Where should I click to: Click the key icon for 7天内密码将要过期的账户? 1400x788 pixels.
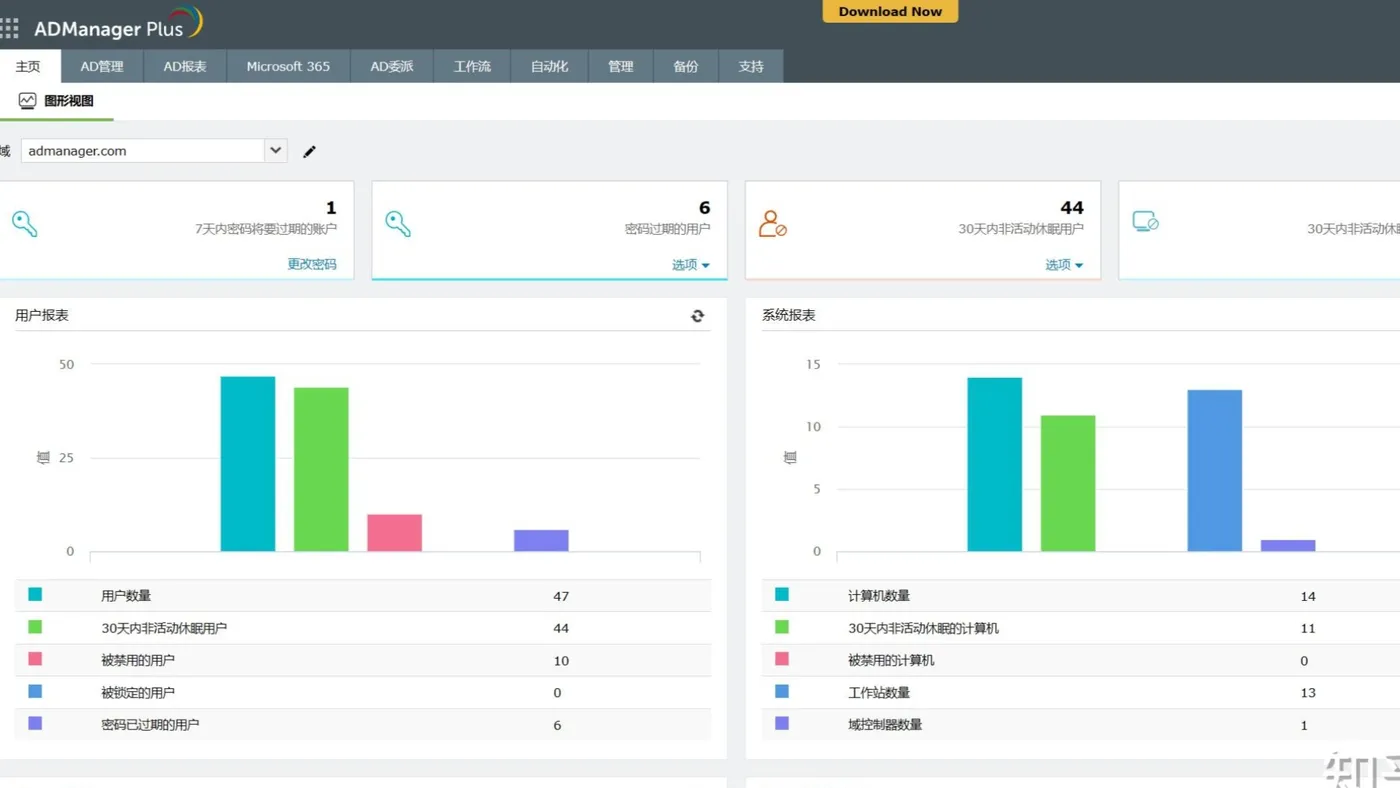click(25, 223)
